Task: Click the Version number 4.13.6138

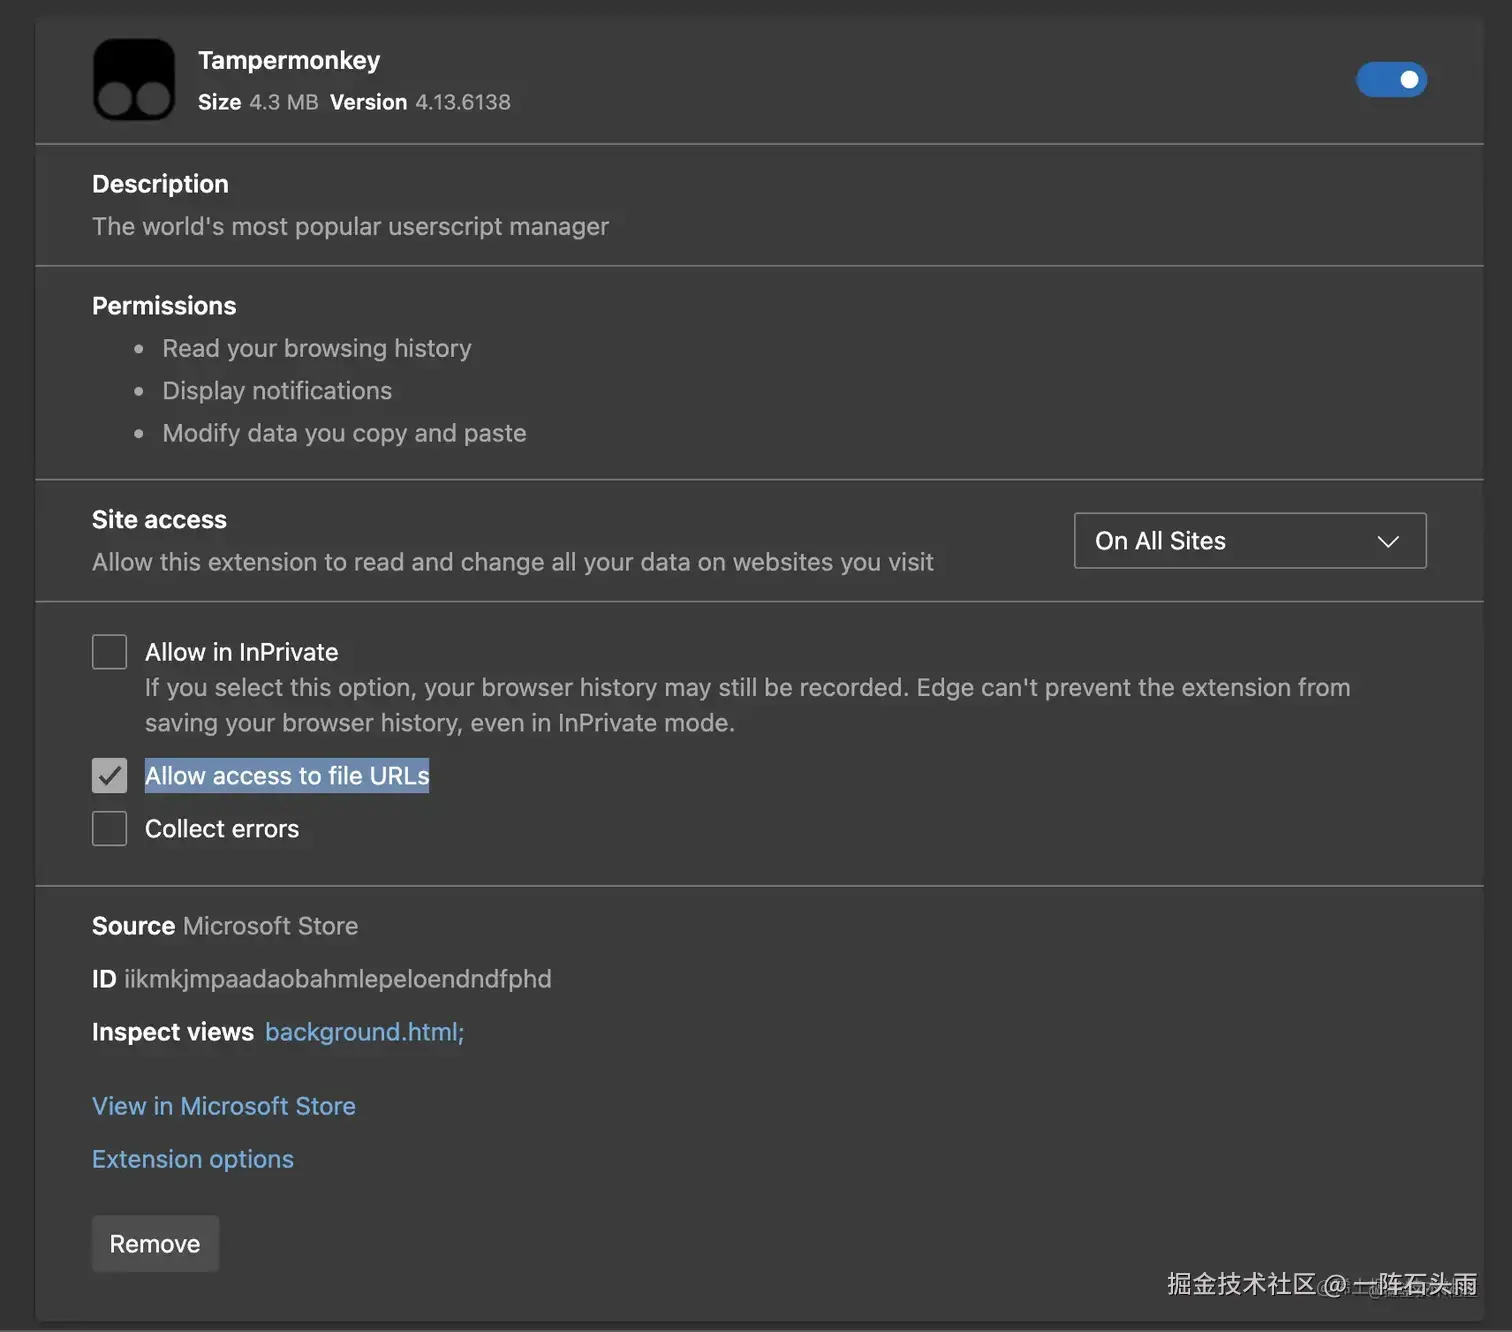Action: [x=463, y=102]
